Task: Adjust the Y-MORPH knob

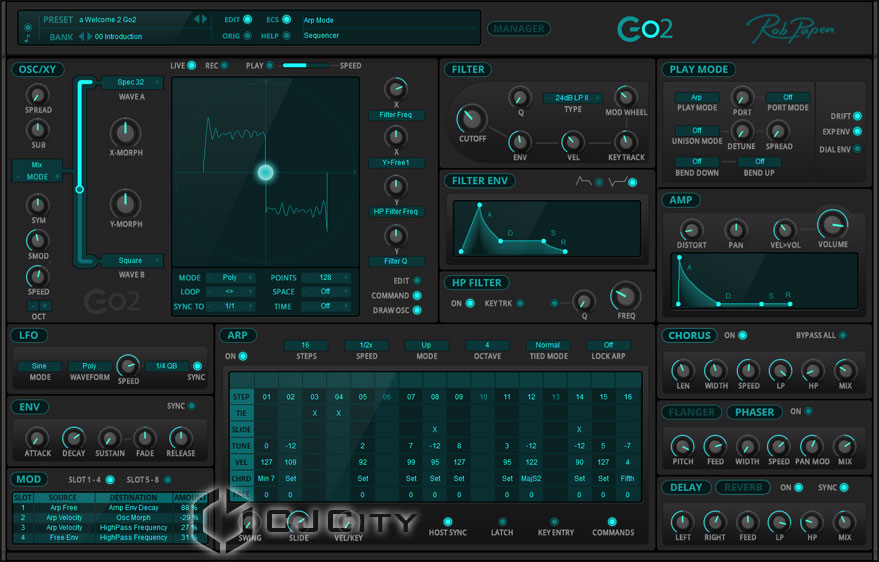Action: [x=125, y=203]
